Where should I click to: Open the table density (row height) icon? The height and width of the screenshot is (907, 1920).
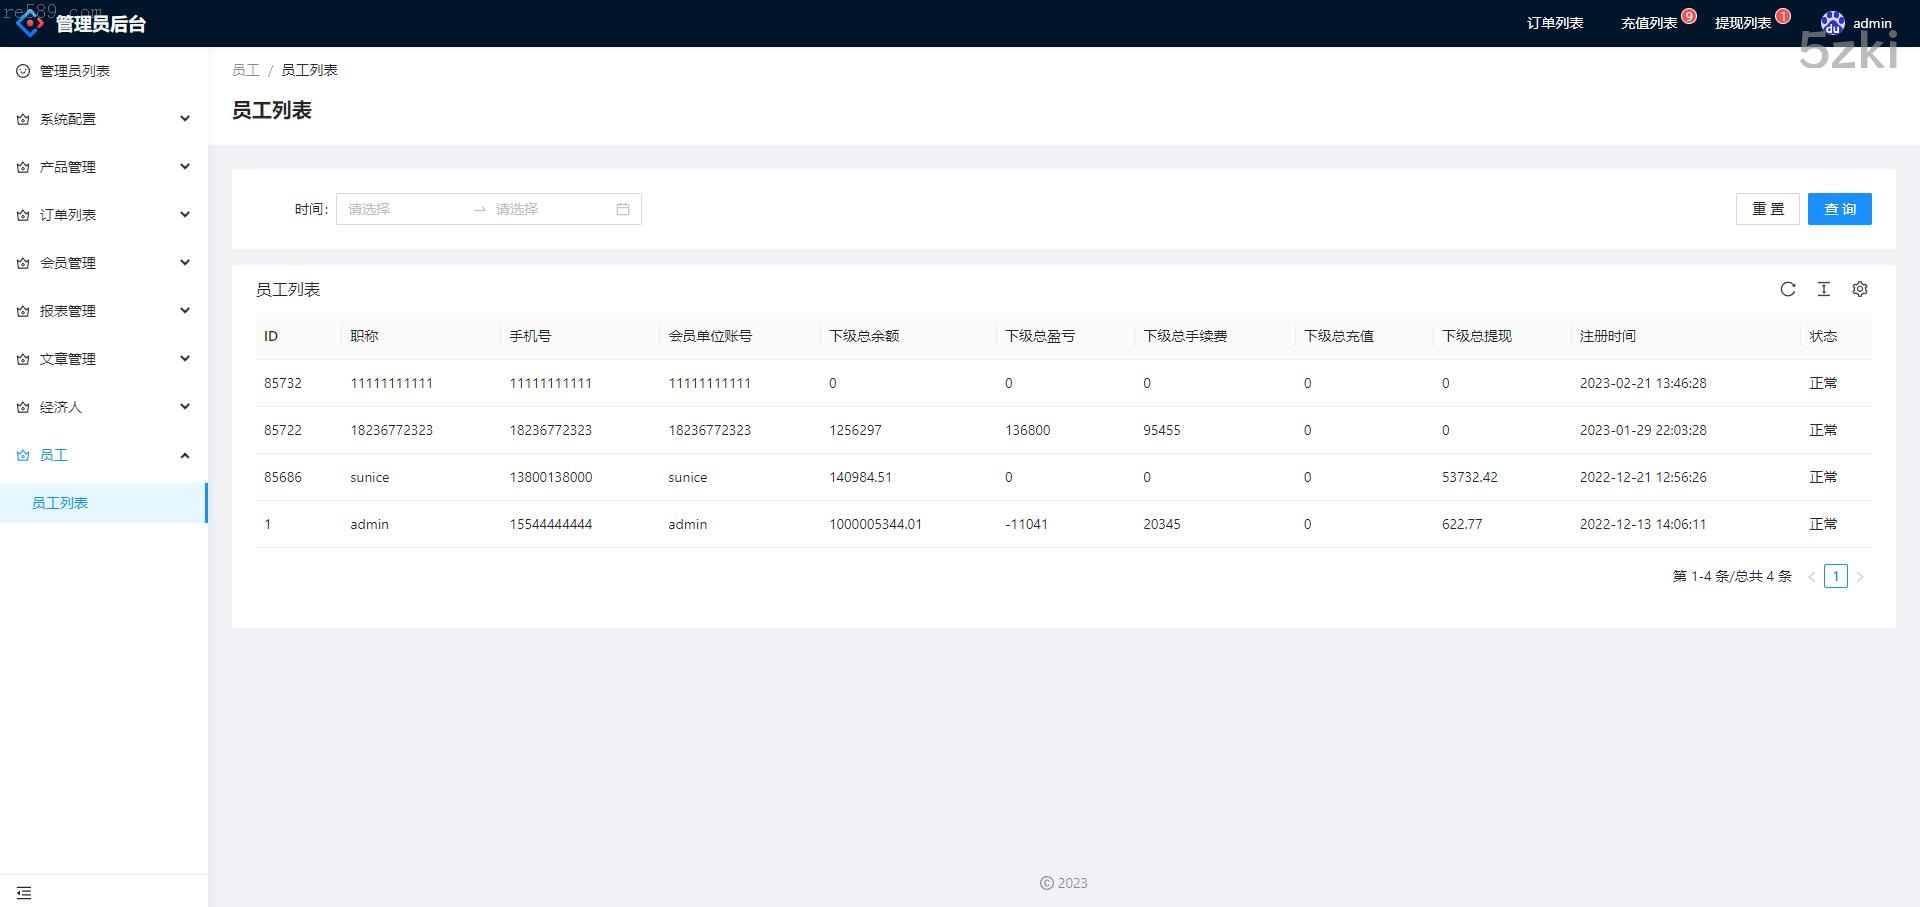(x=1824, y=289)
